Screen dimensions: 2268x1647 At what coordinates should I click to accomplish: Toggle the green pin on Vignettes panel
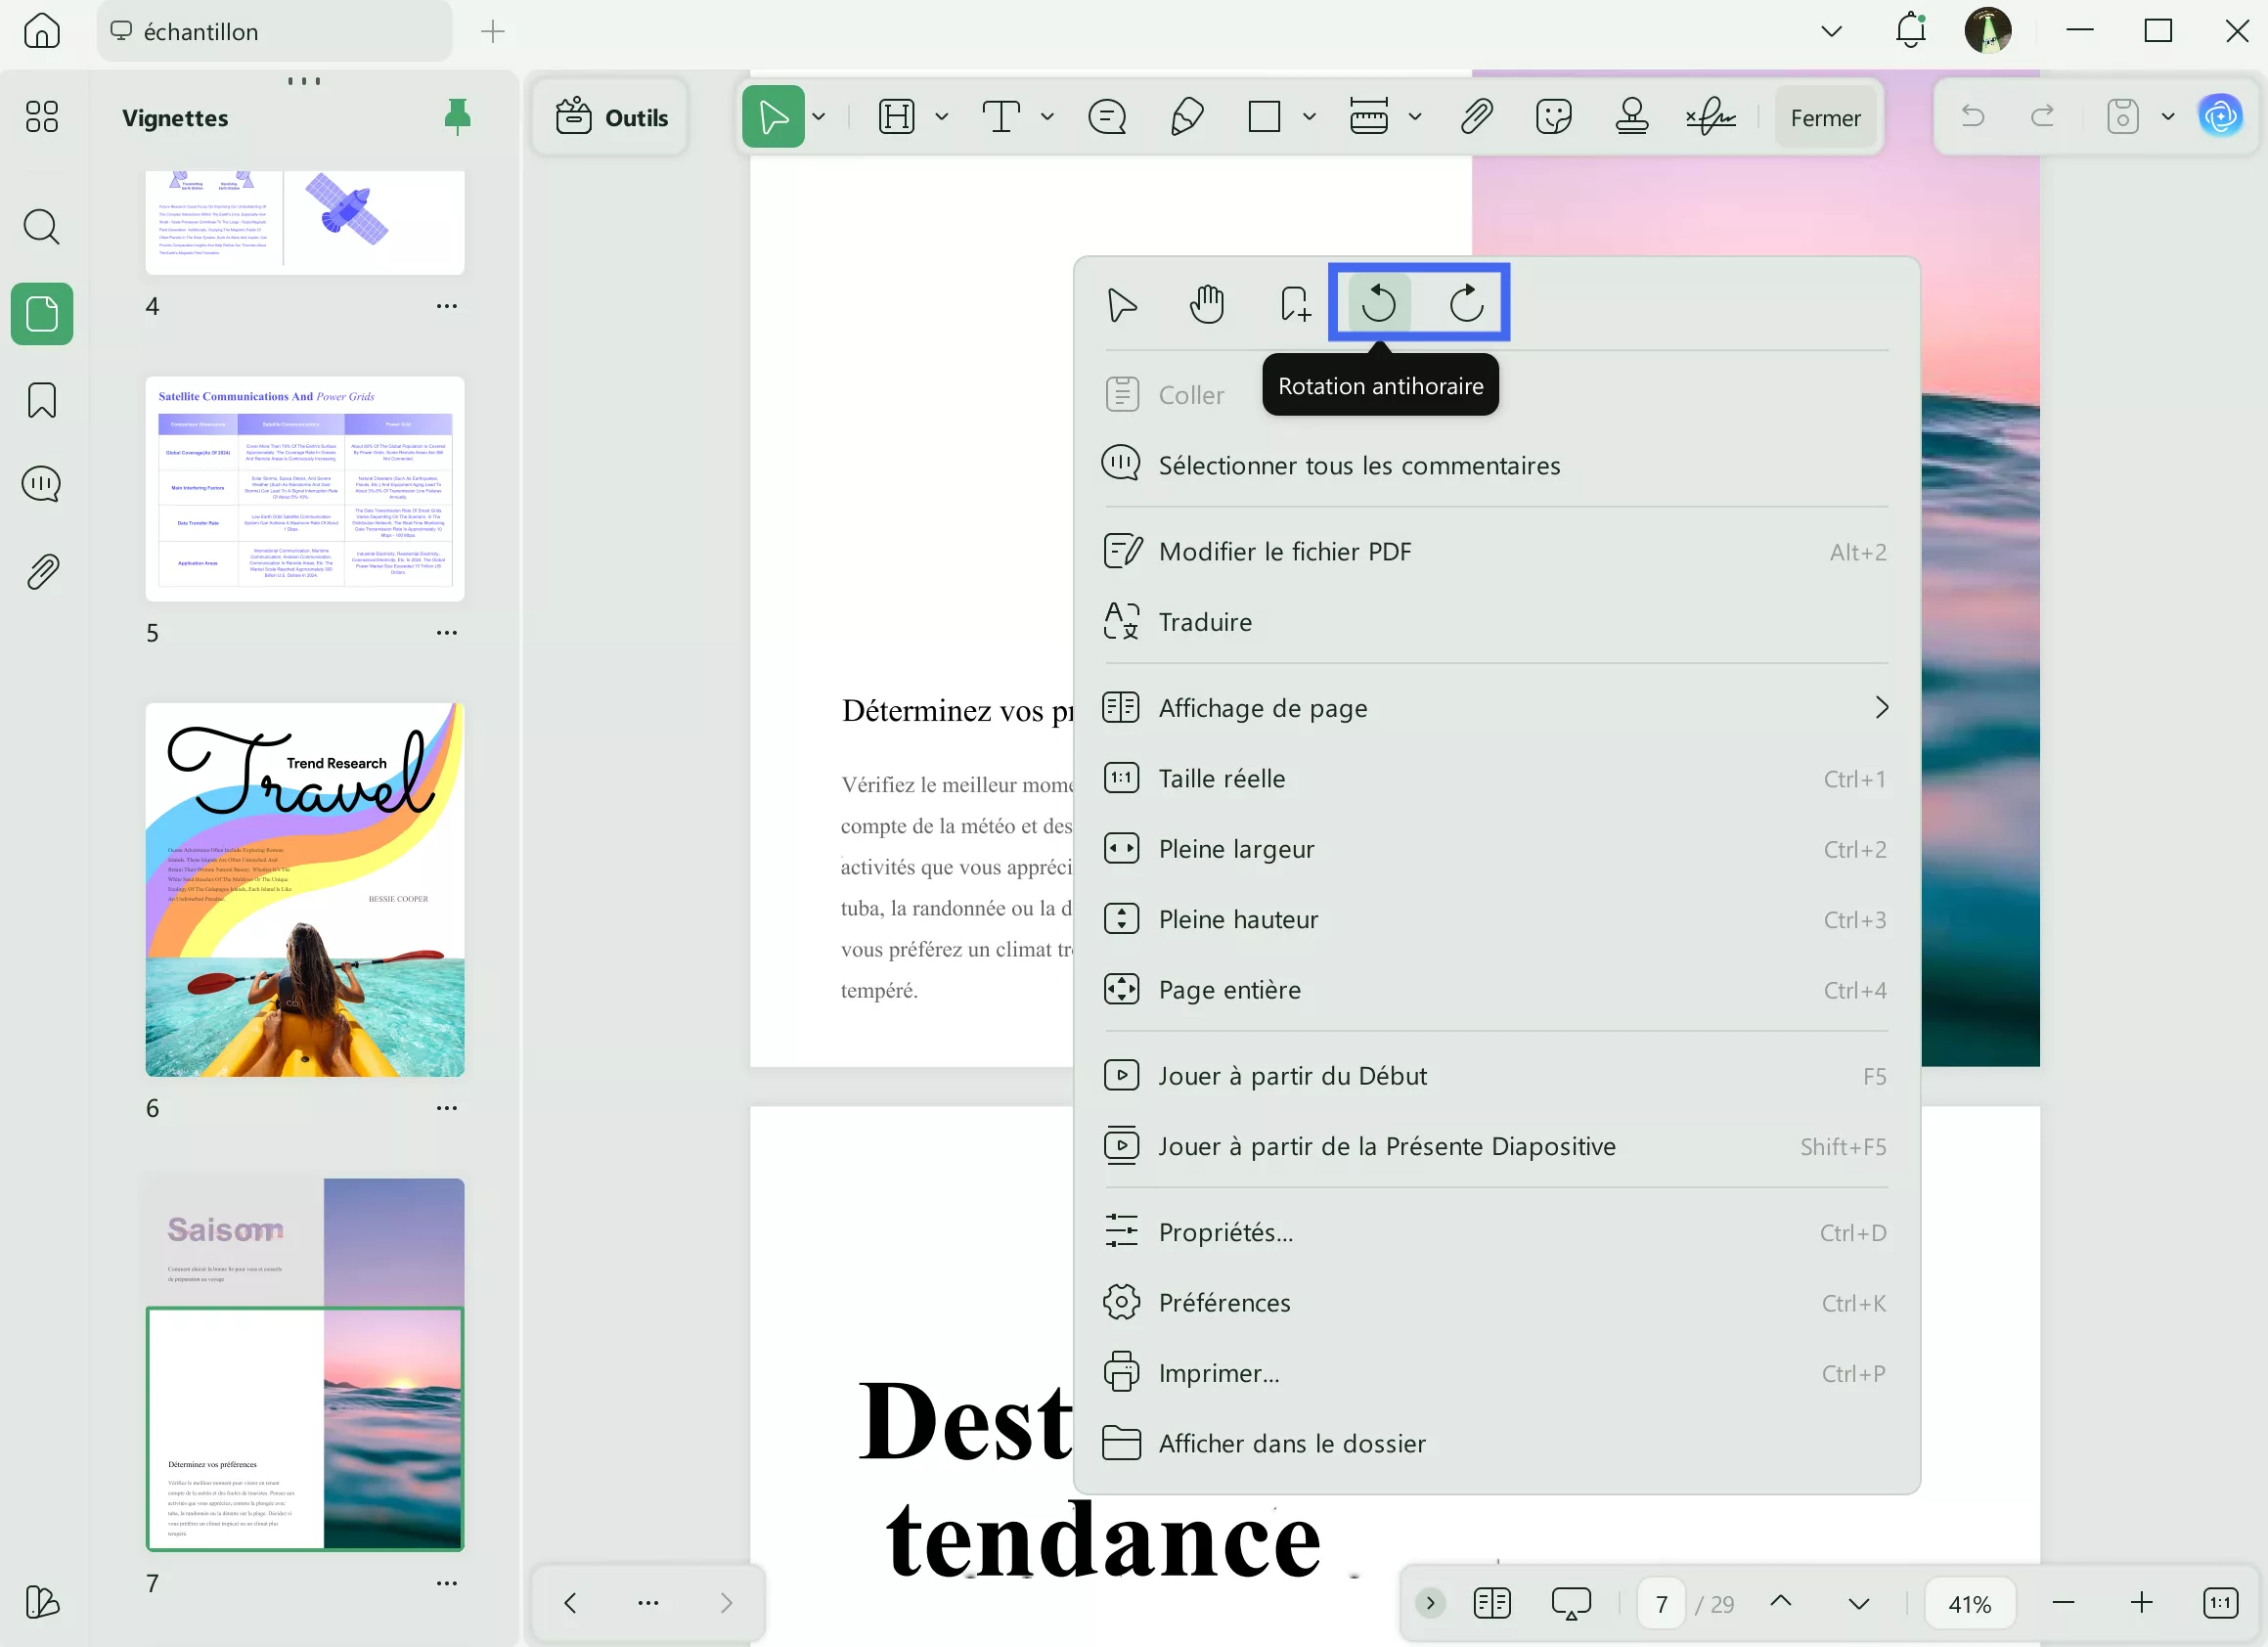click(x=457, y=117)
